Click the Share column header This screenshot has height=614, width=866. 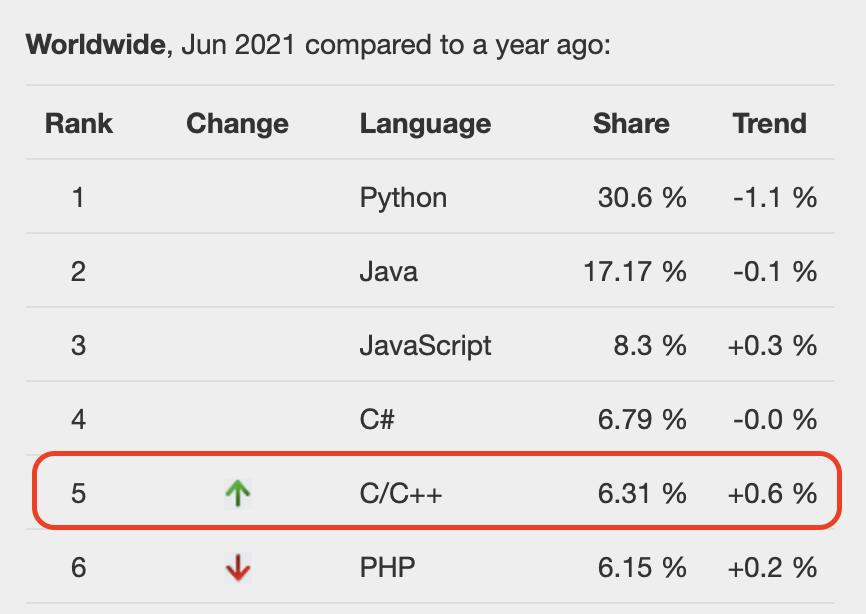631,123
